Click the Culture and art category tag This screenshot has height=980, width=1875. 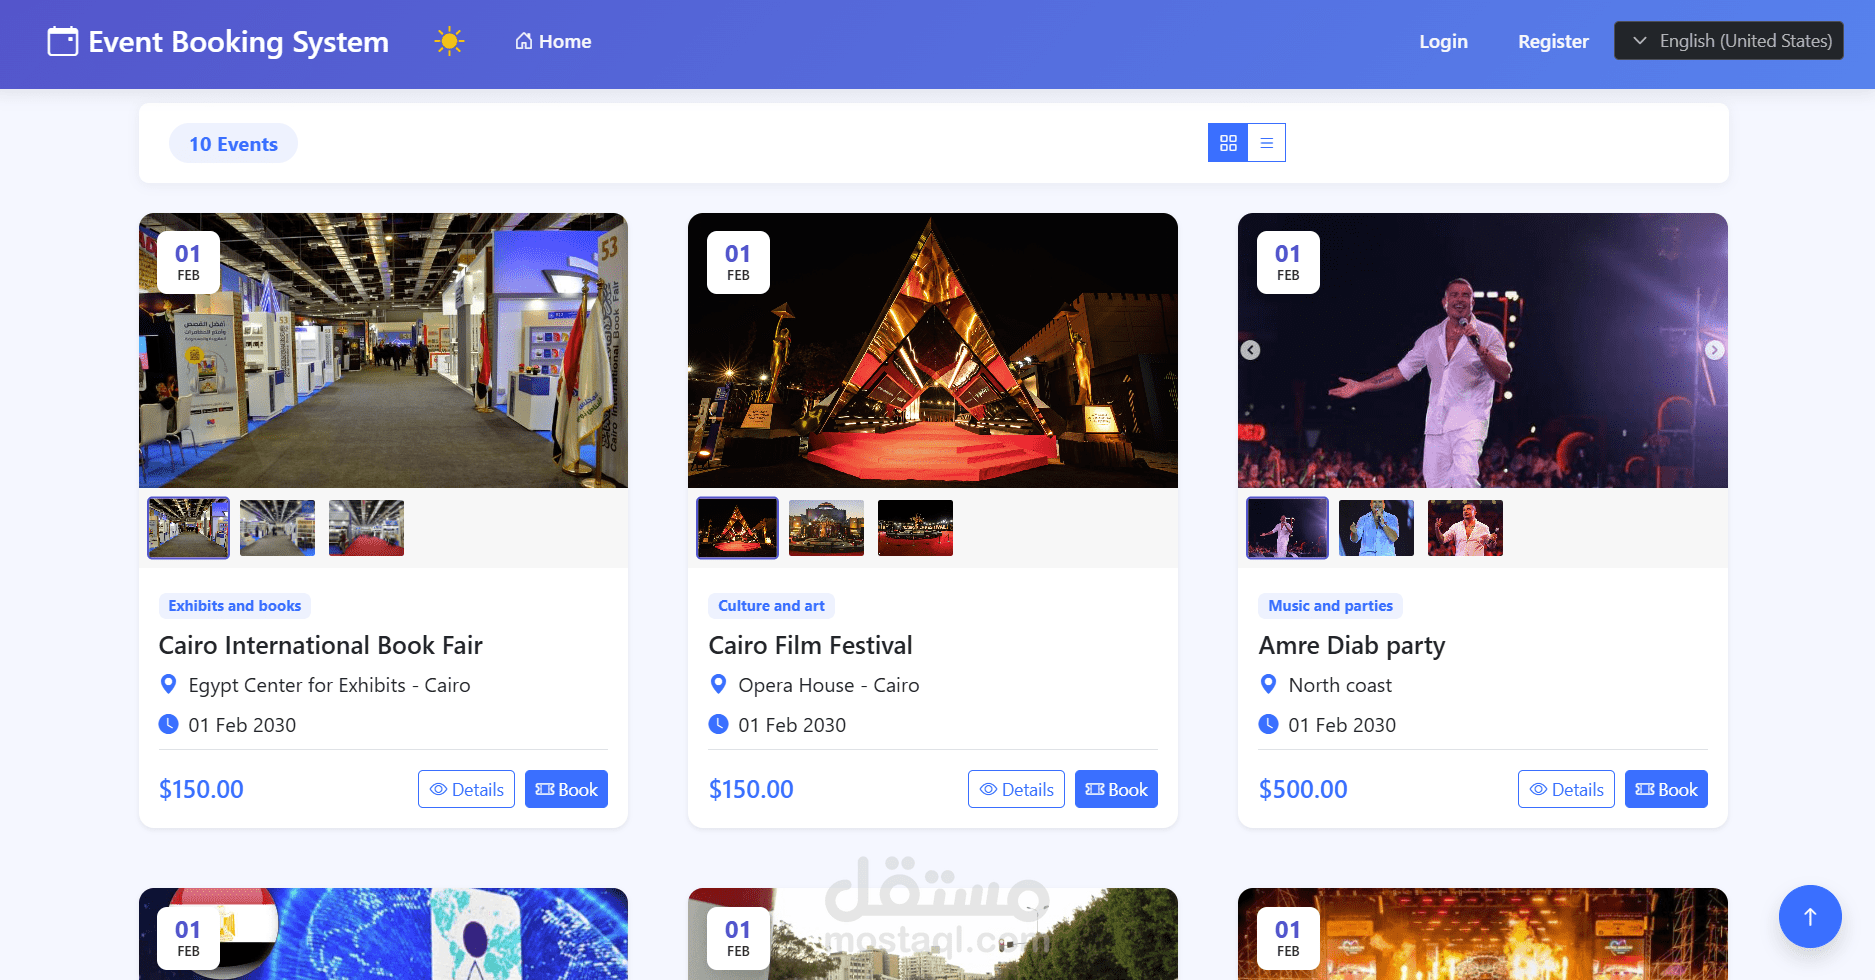click(771, 606)
